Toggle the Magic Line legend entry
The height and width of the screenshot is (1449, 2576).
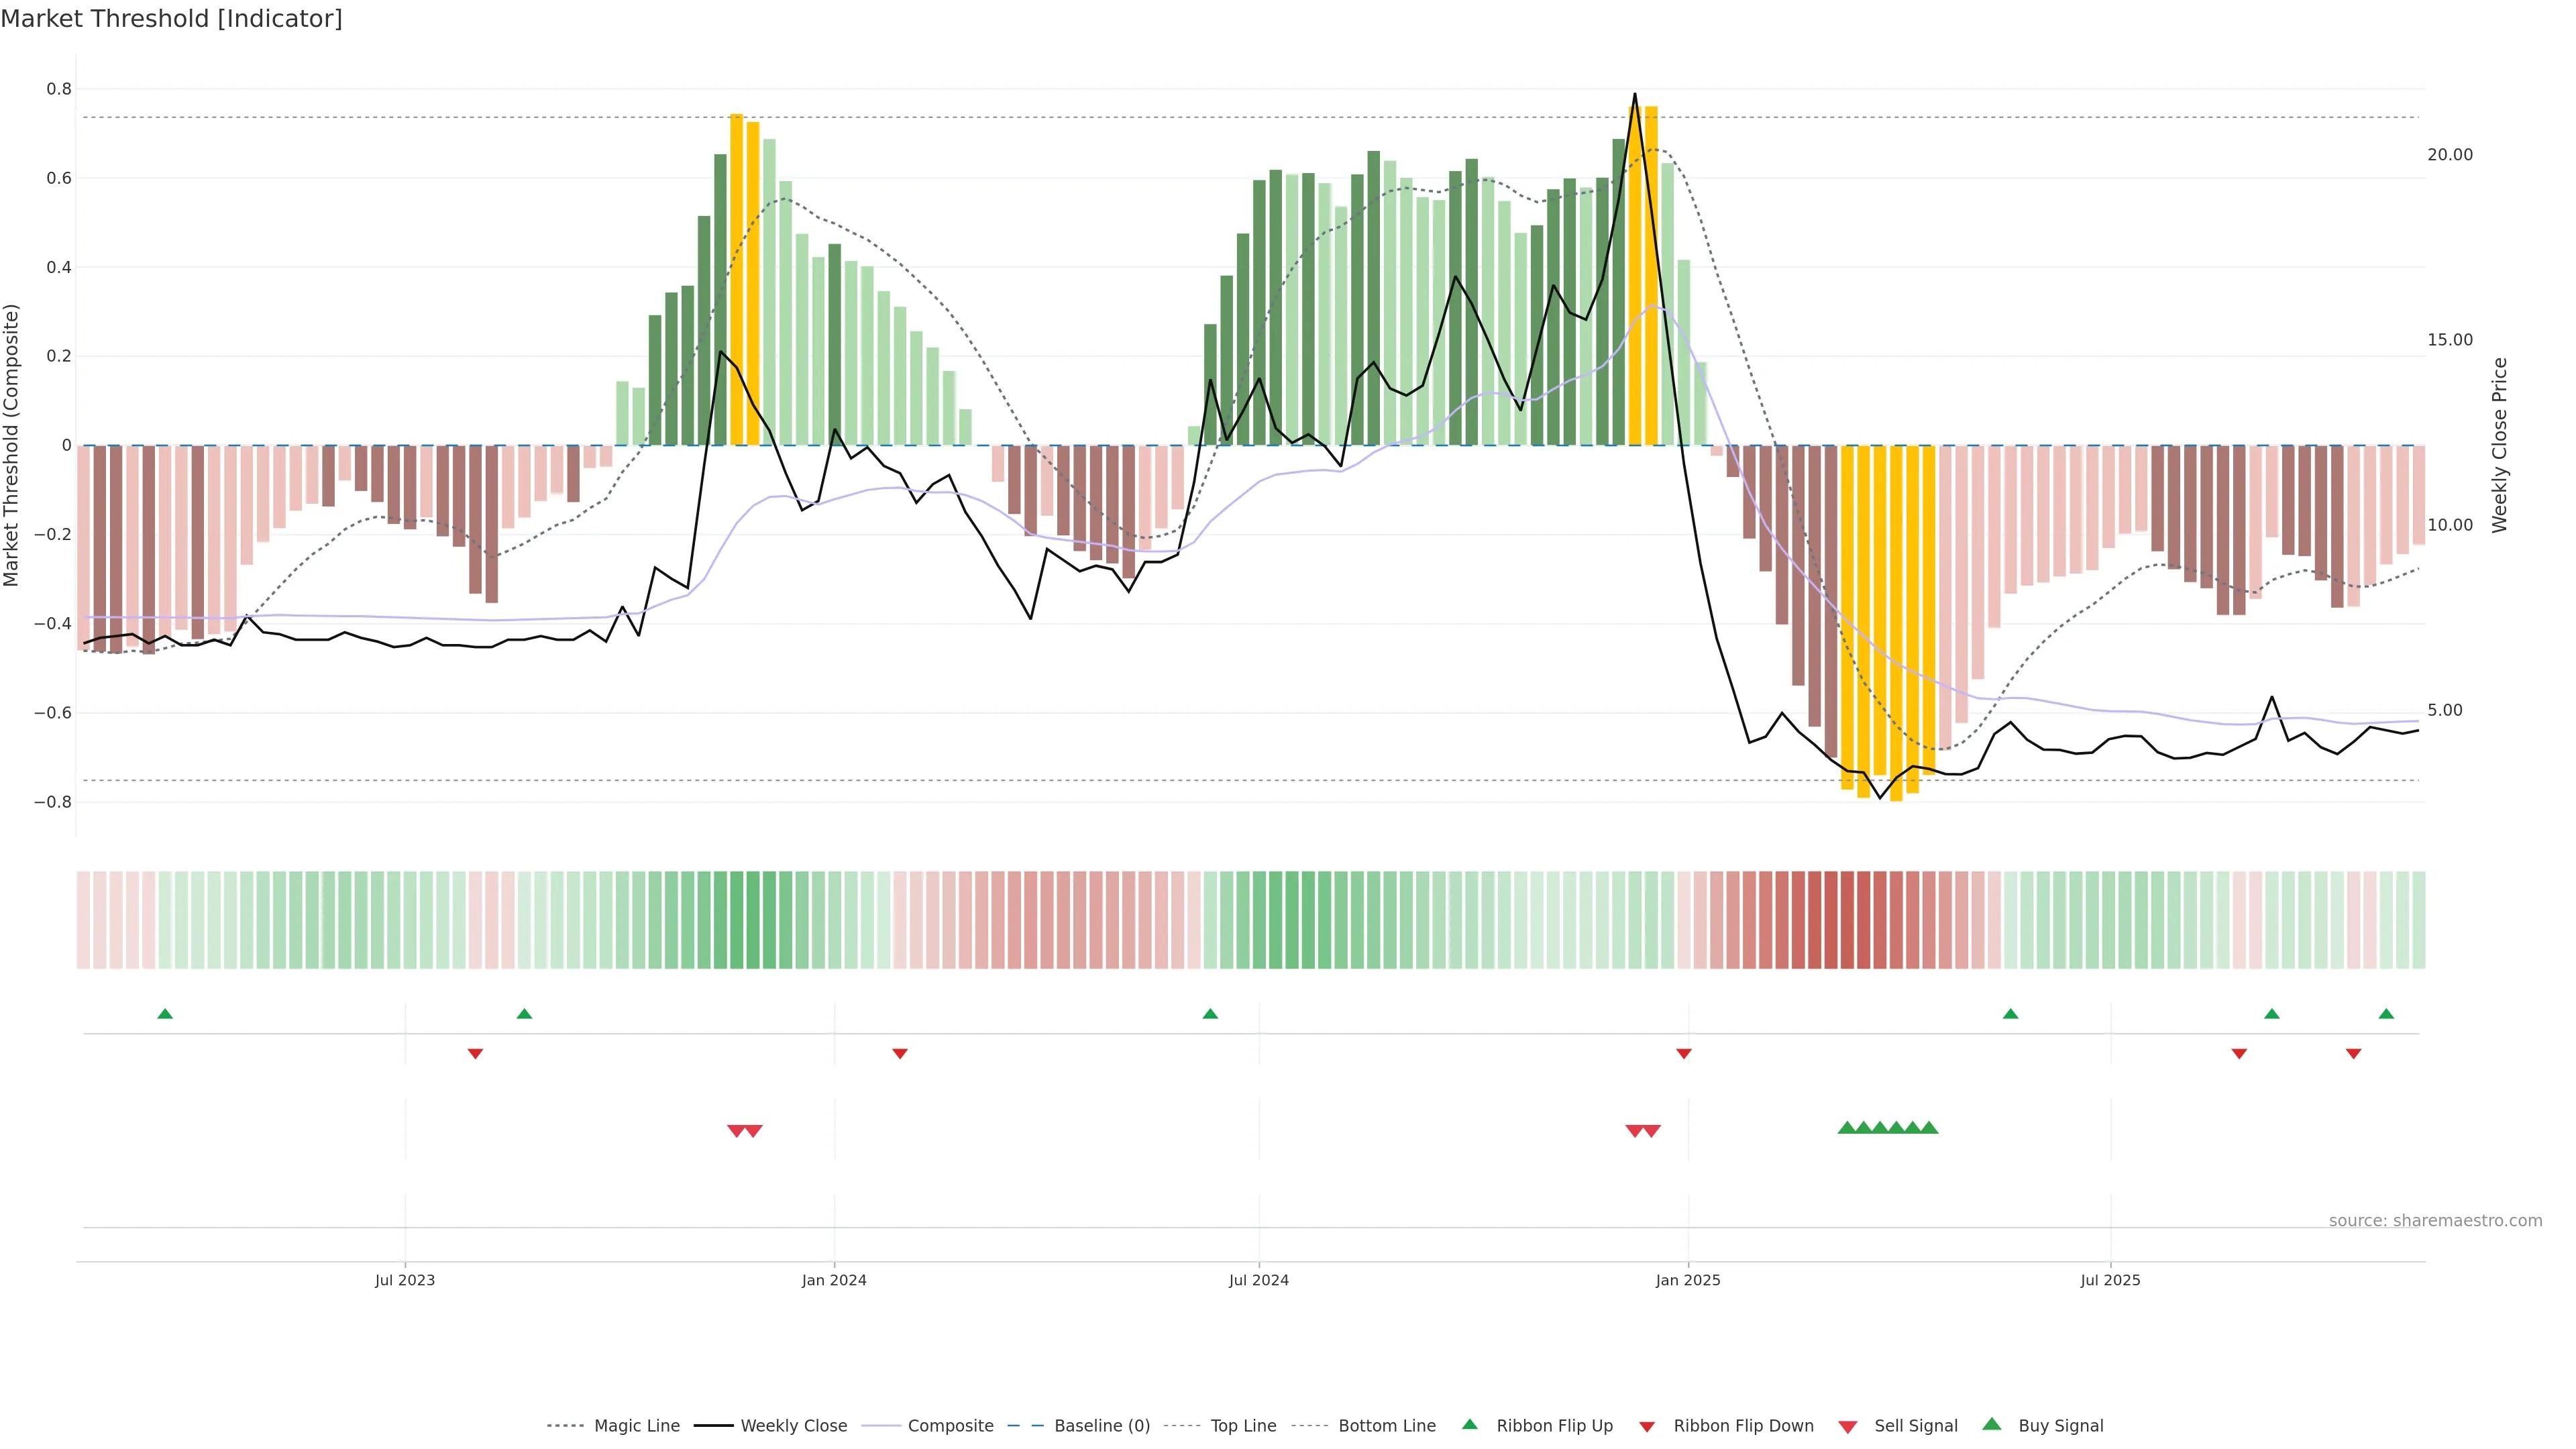636,1426
